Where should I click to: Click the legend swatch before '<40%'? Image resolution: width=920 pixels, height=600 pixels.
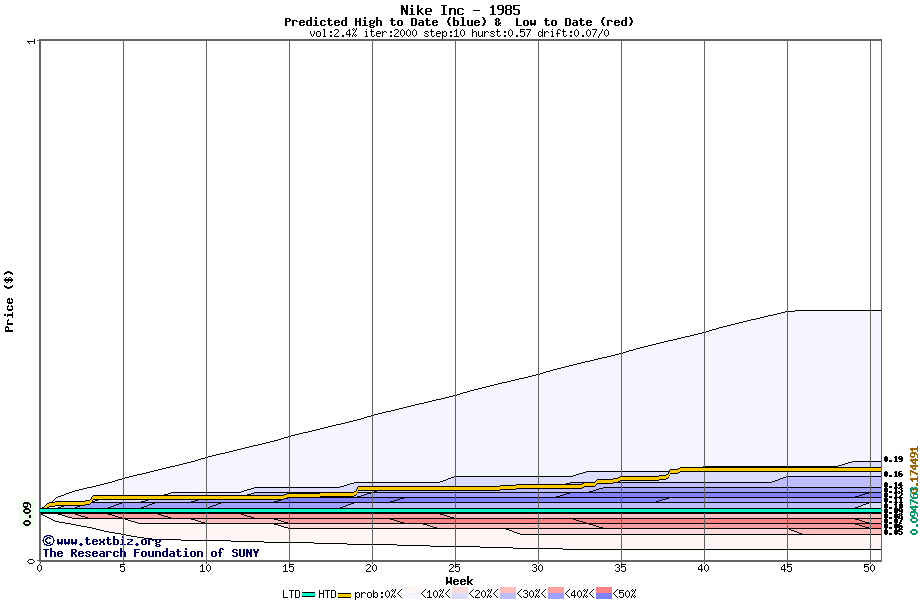pos(556,594)
